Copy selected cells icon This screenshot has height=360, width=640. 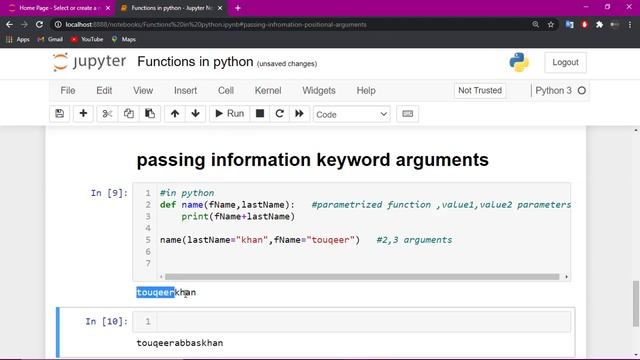coord(129,114)
